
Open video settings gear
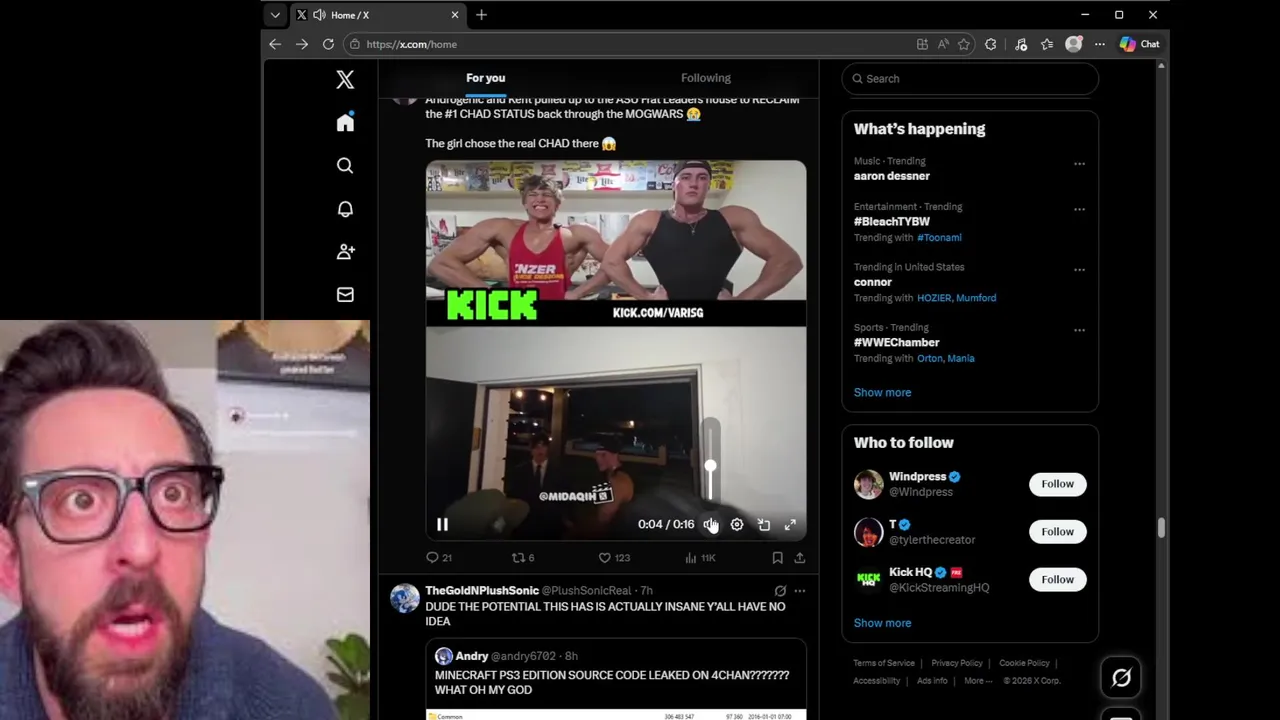point(737,524)
